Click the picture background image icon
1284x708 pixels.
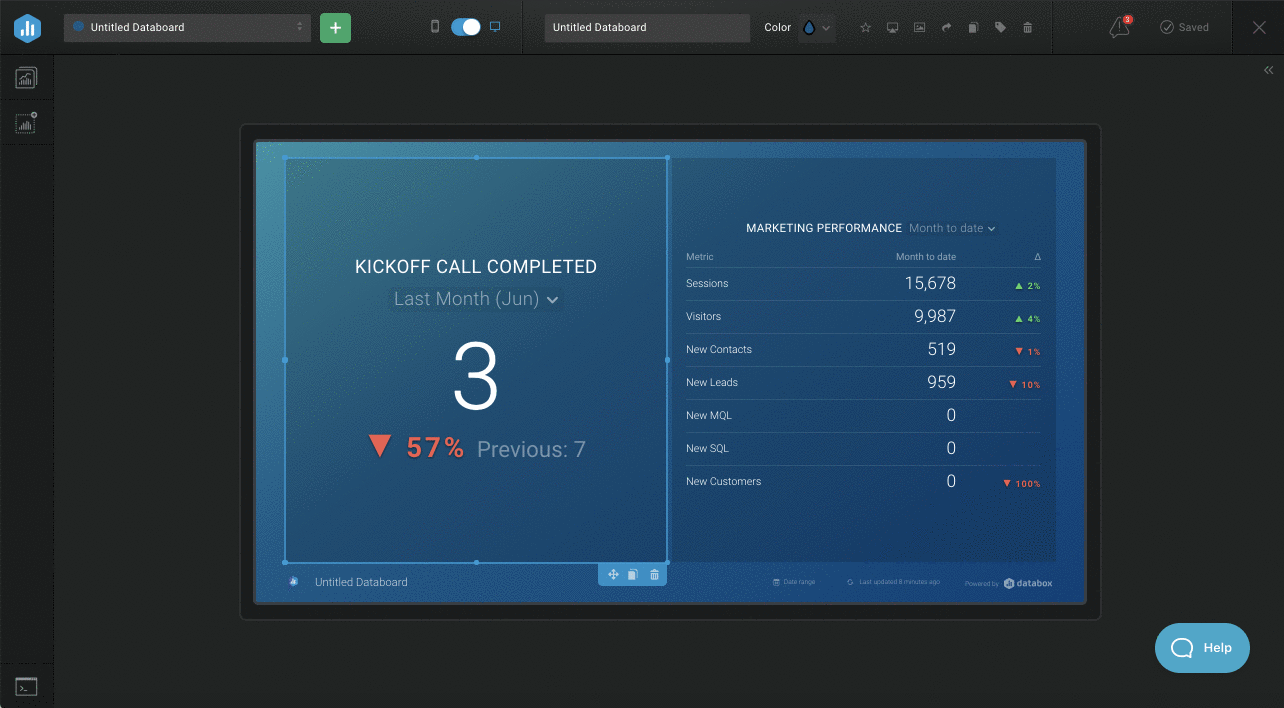point(919,28)
